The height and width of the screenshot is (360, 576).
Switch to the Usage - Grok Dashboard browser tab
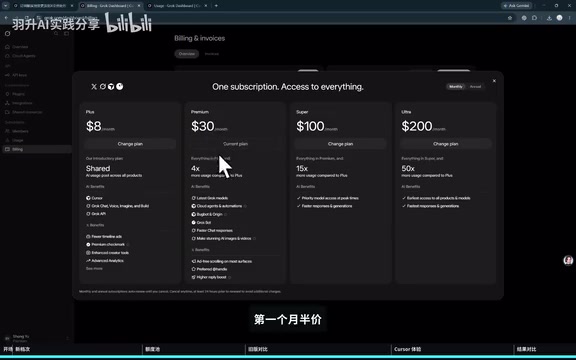point(176,6)
